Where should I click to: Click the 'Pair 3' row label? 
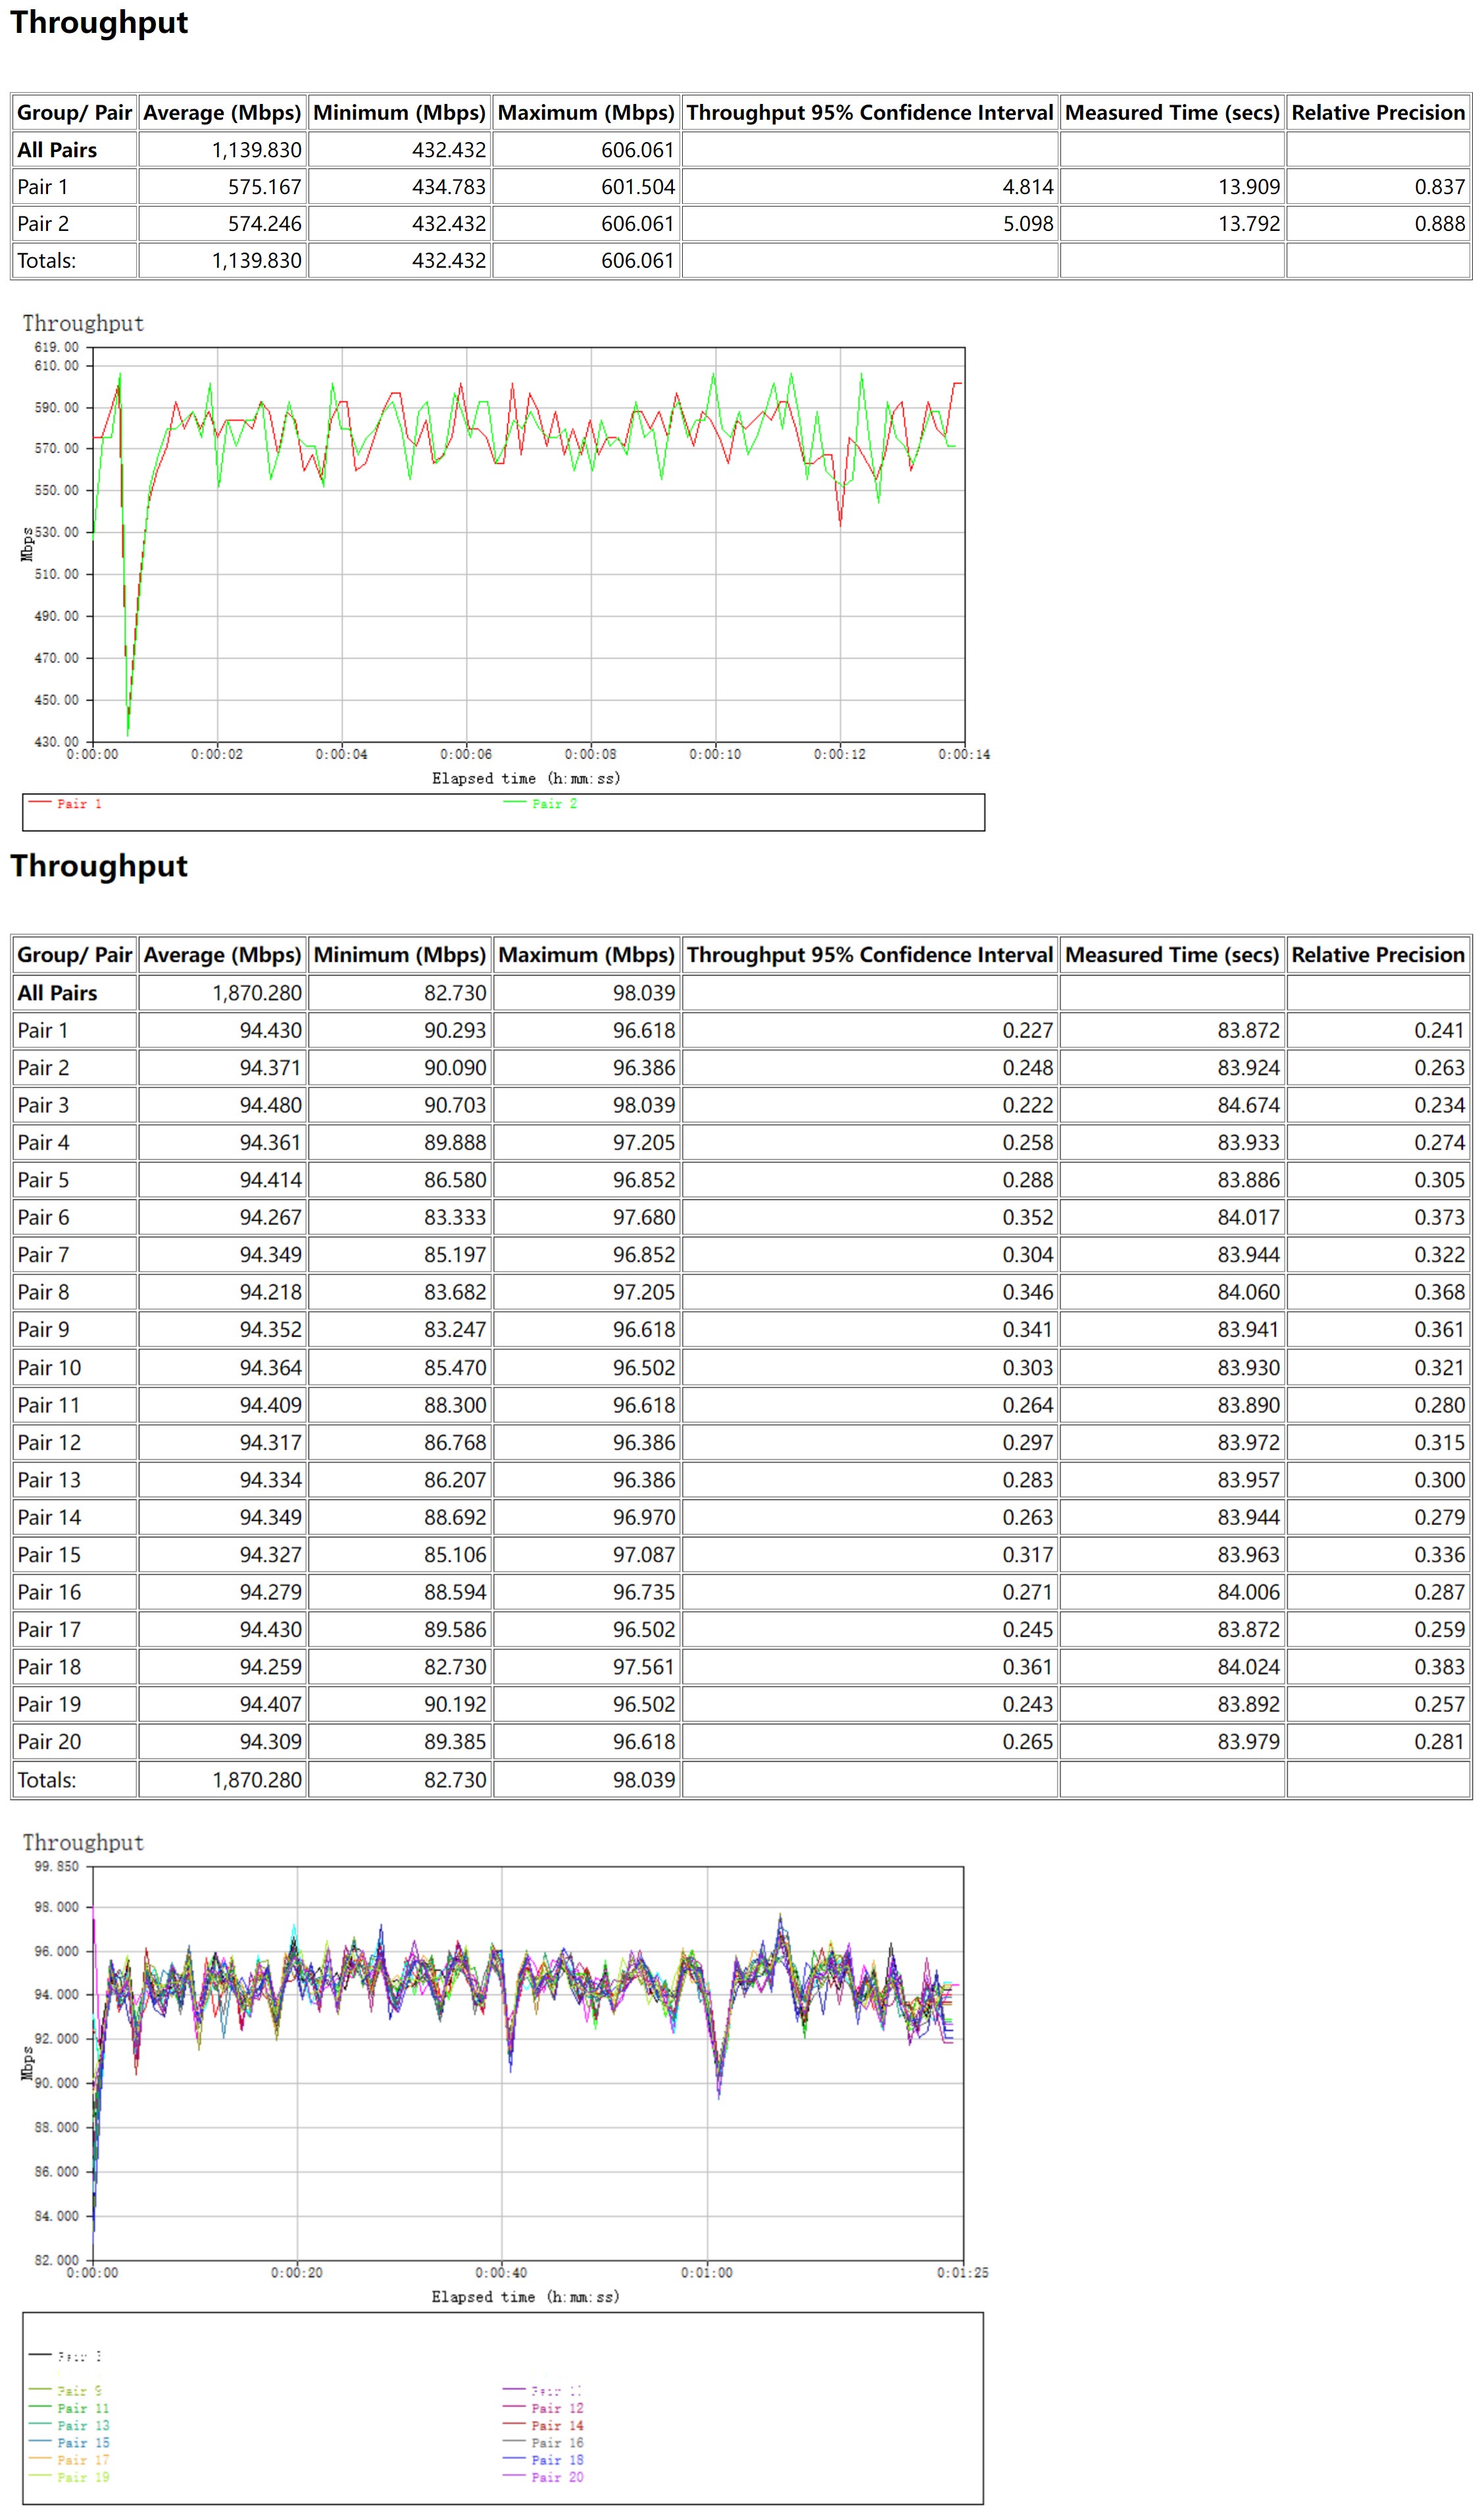[43, 1105]
